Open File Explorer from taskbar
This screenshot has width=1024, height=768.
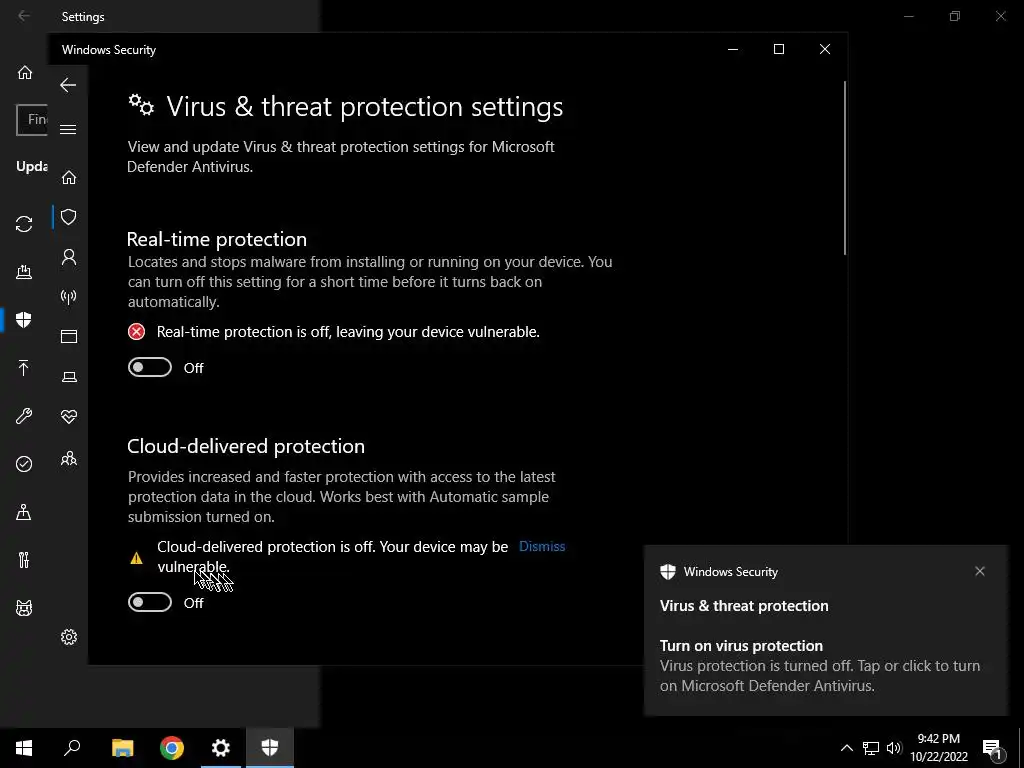click(122, 748)
